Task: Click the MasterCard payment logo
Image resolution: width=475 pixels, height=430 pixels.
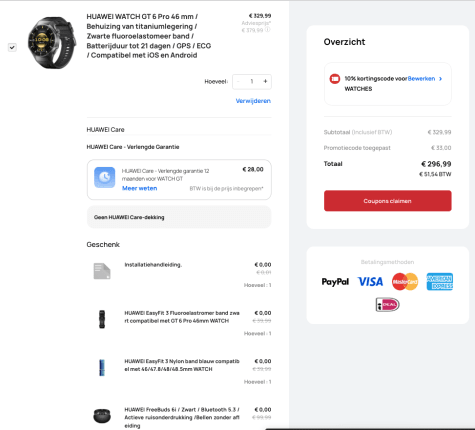Action: (x=405, y=282)
